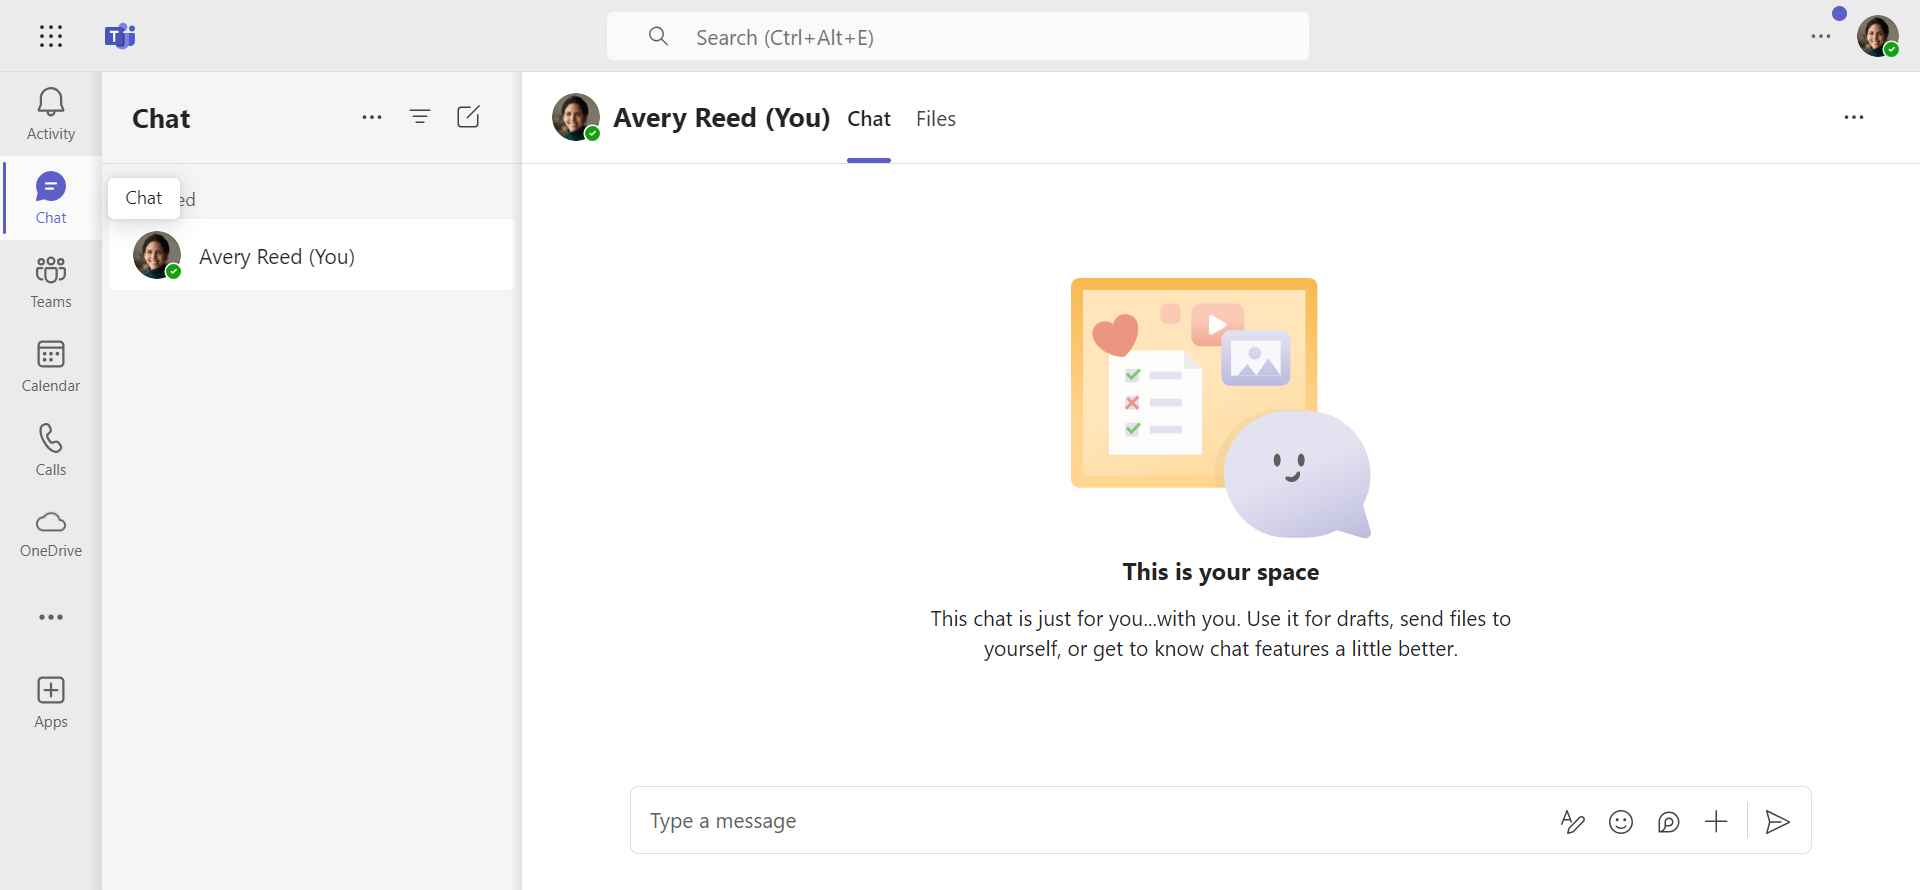
Task: Open the app launcher grid
Action: pyautogui.click(x=51, y=37)
